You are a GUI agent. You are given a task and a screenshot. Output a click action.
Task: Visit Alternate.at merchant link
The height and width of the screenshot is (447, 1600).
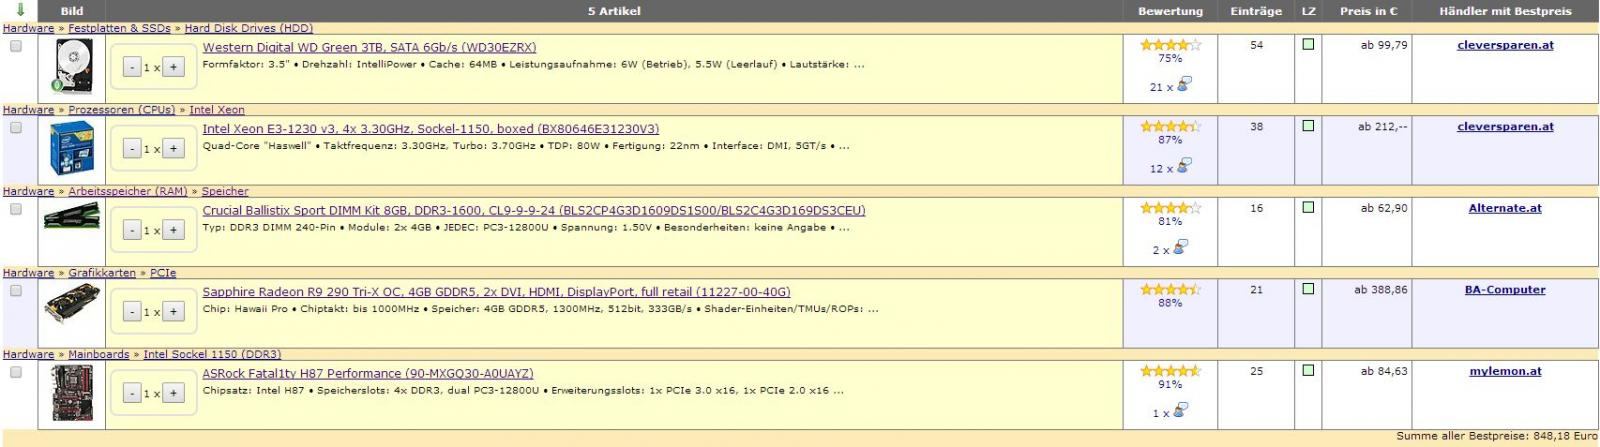click(x=1505, y=208)
